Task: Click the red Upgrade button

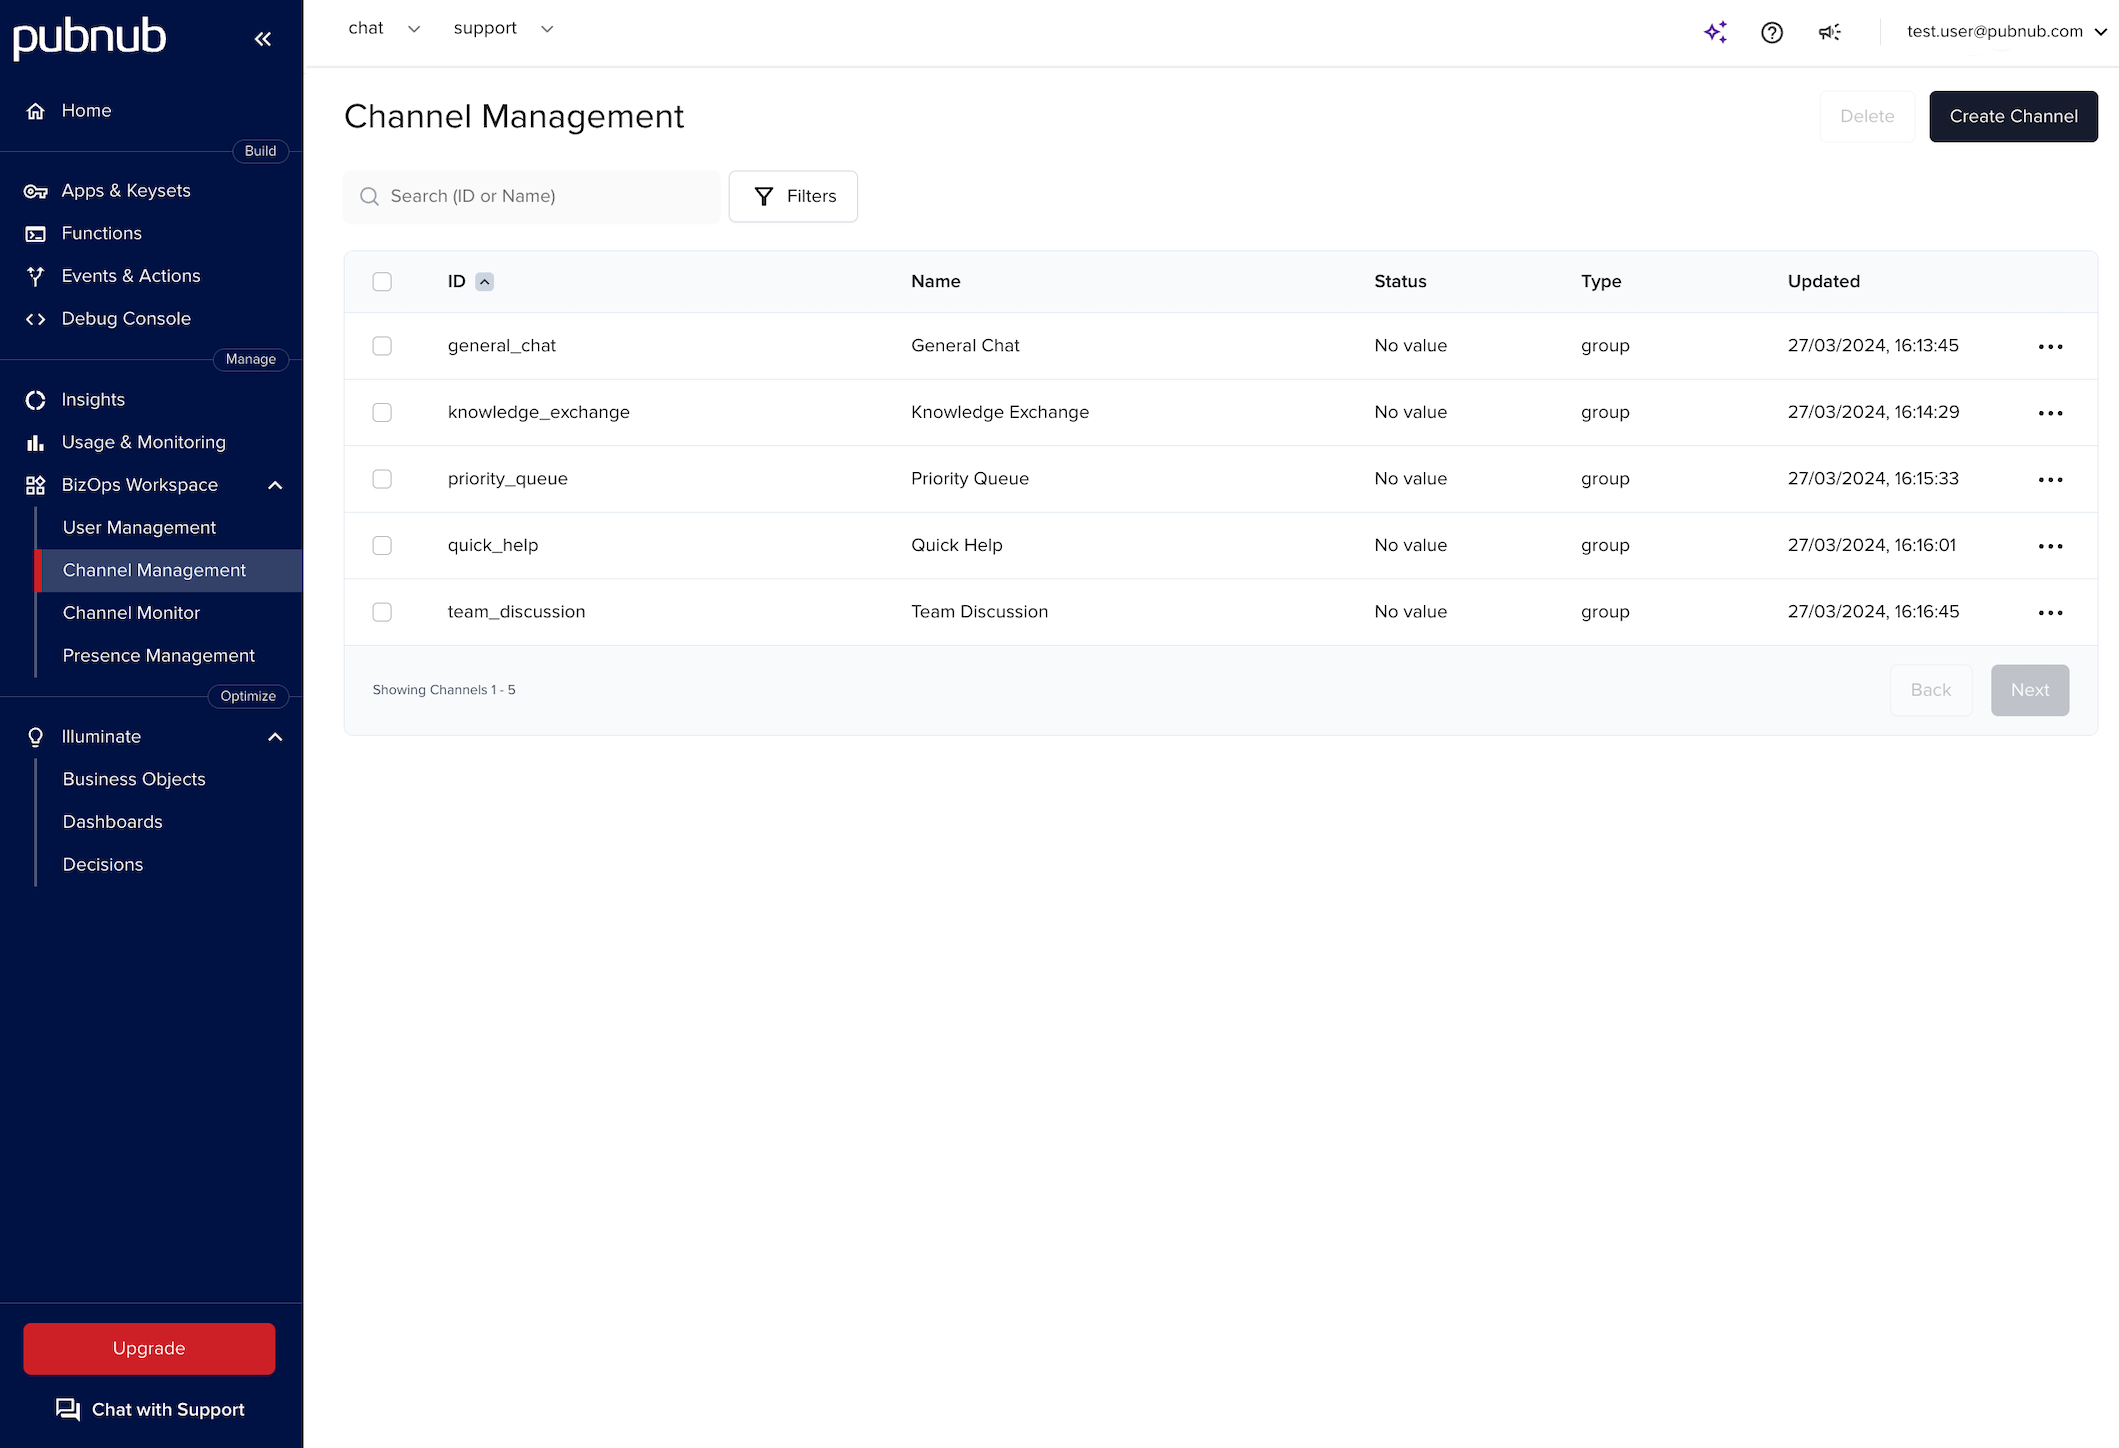Action: tap(149, 1348)
